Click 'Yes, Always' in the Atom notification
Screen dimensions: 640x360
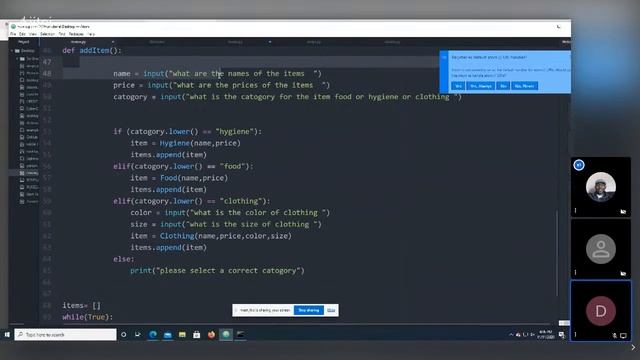480,86
